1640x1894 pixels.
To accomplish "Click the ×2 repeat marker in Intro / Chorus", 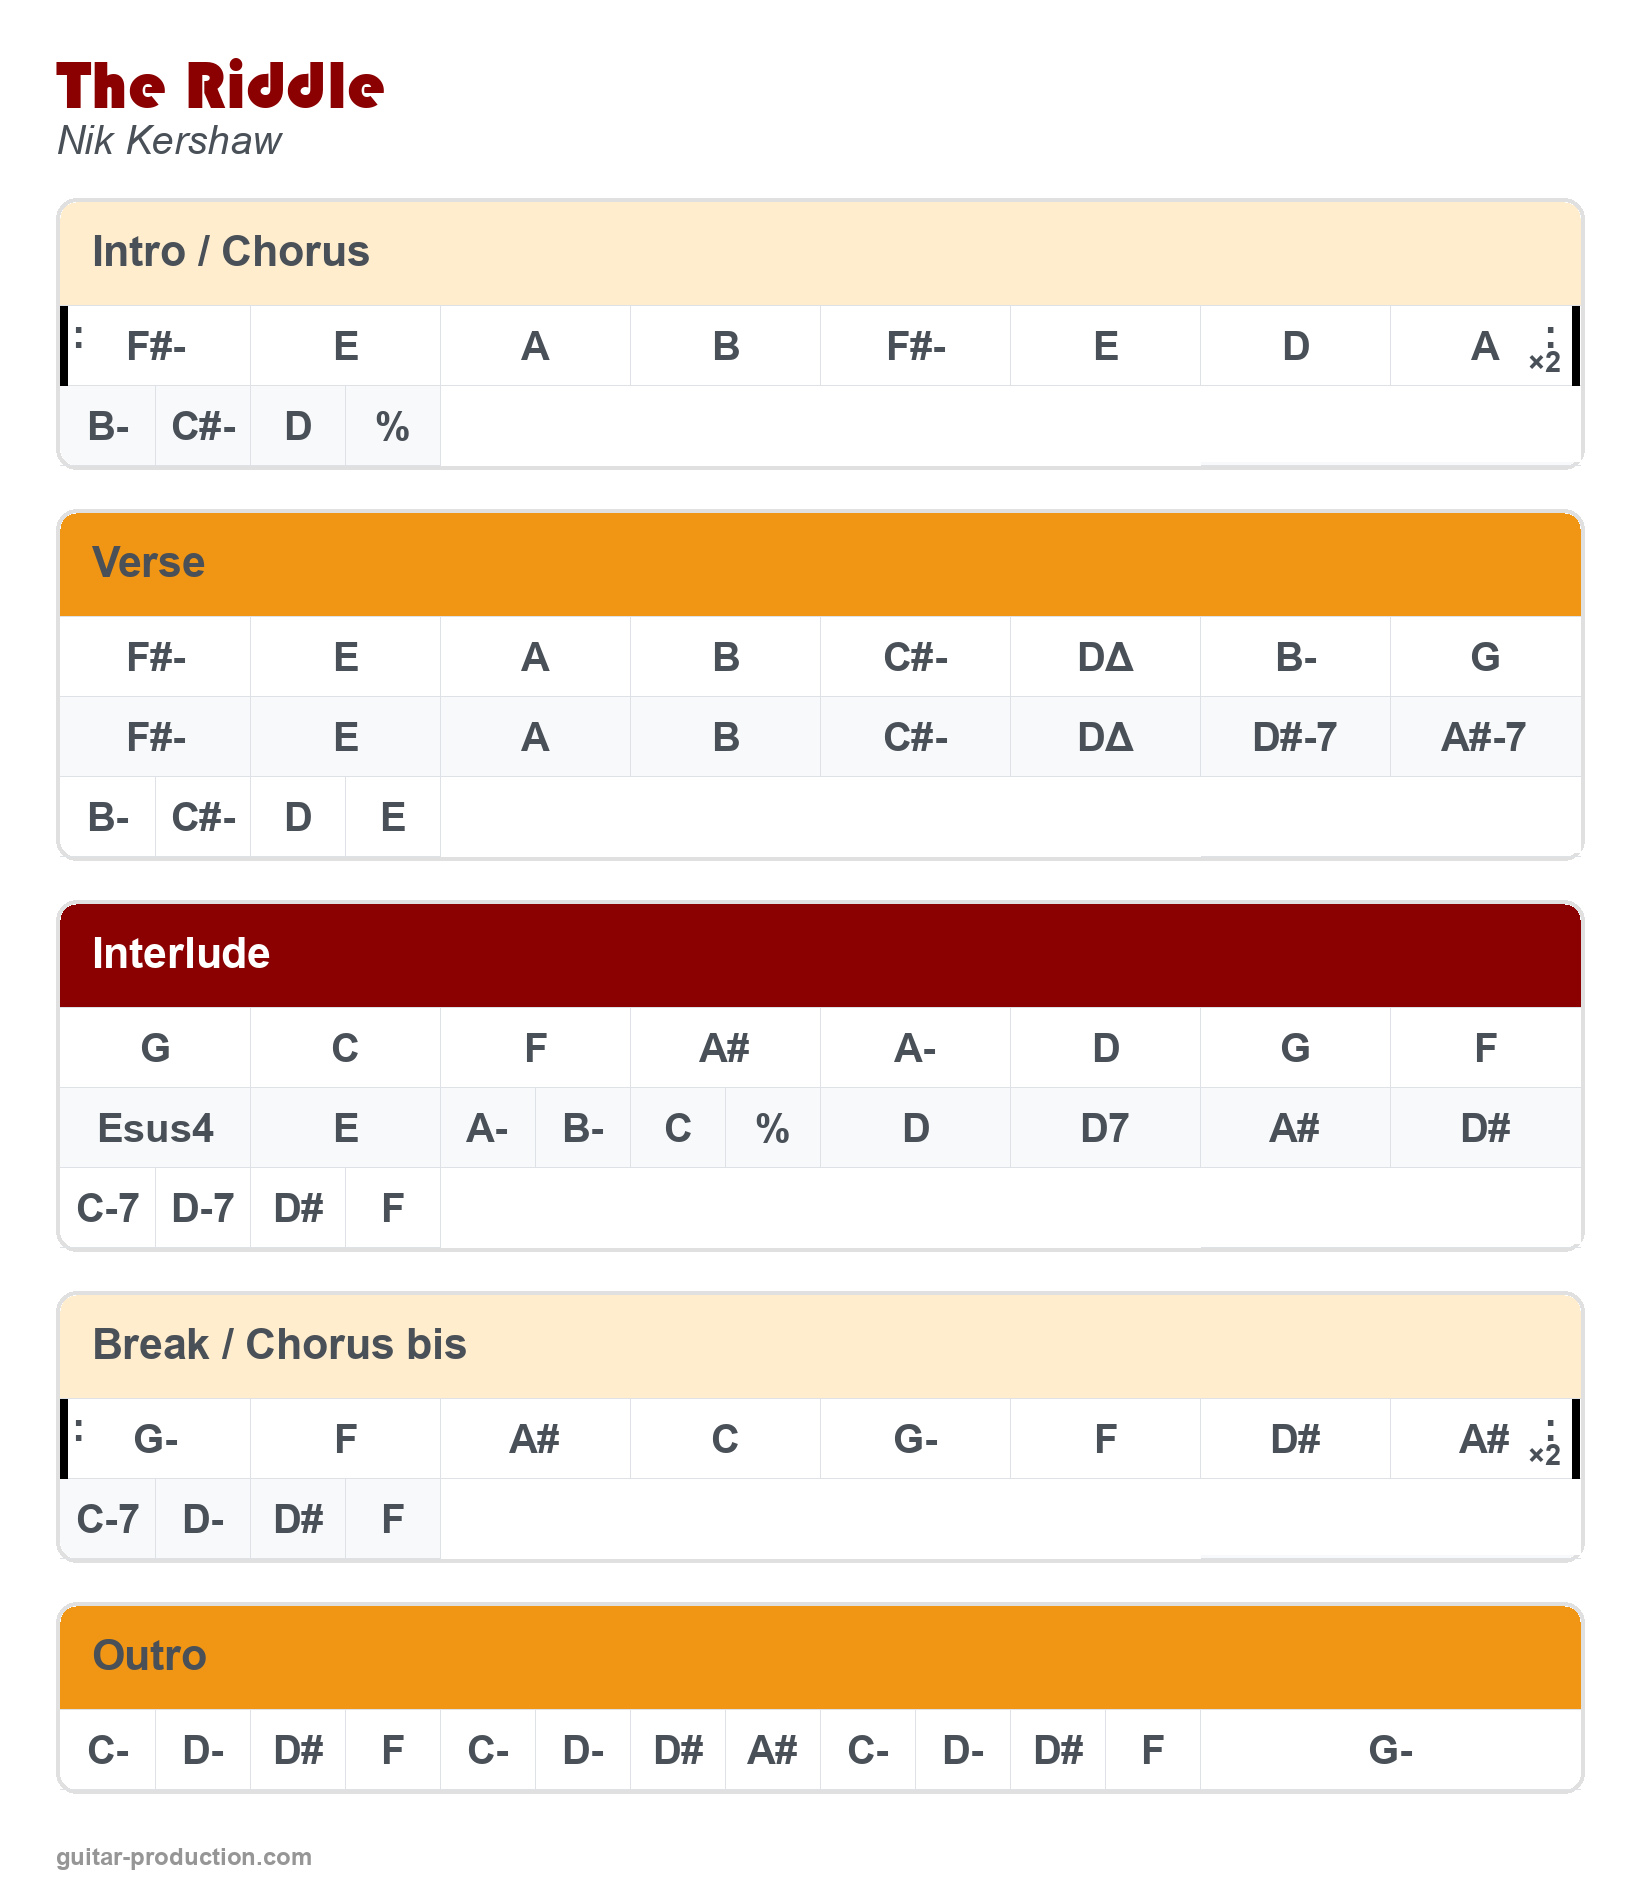I will click(1545, 360).
